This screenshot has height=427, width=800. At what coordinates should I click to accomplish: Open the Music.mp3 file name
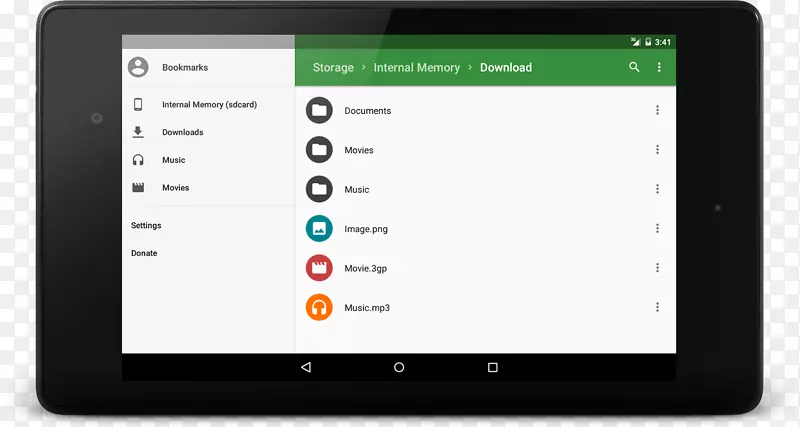click(x=367, y=308)
